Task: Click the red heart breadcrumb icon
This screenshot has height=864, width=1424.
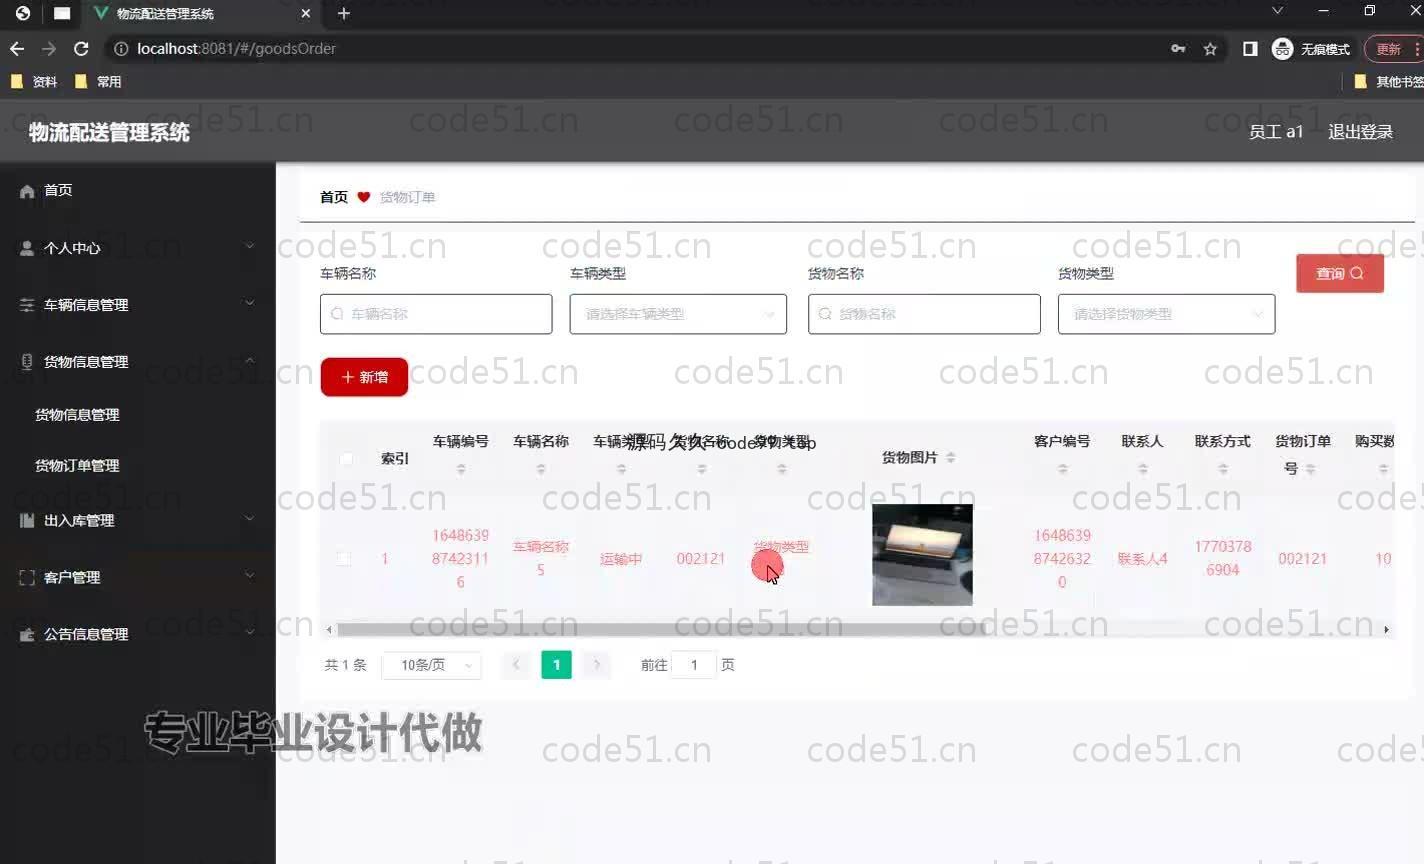Action: coord(363,197)
